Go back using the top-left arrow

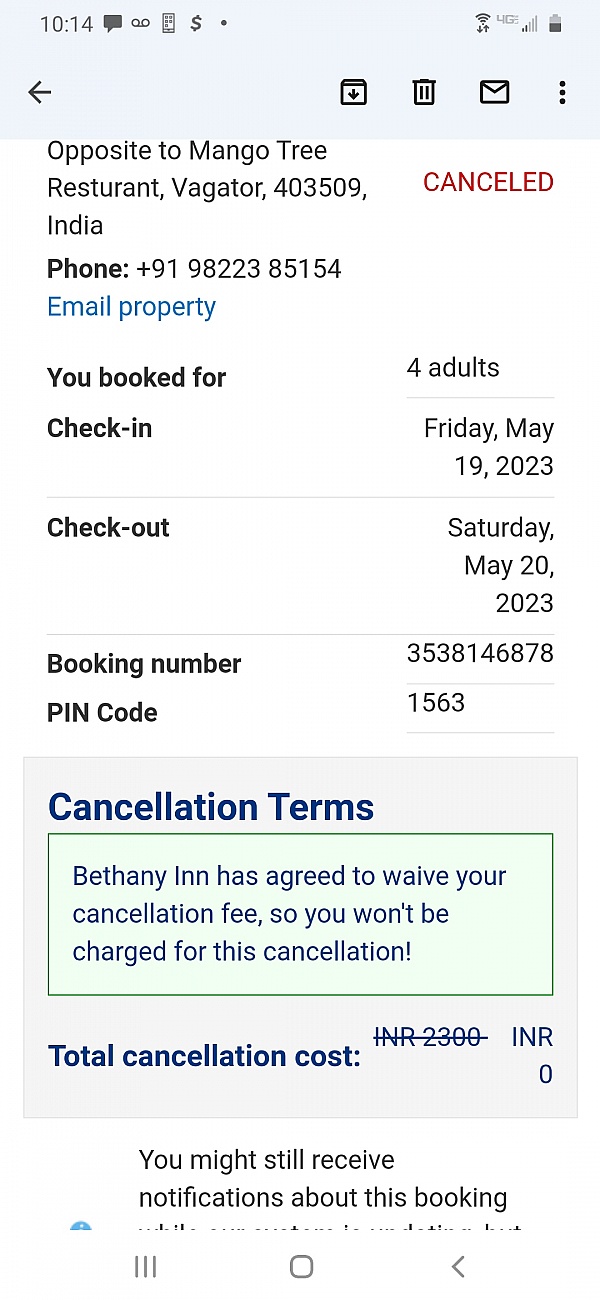(40, 93)
